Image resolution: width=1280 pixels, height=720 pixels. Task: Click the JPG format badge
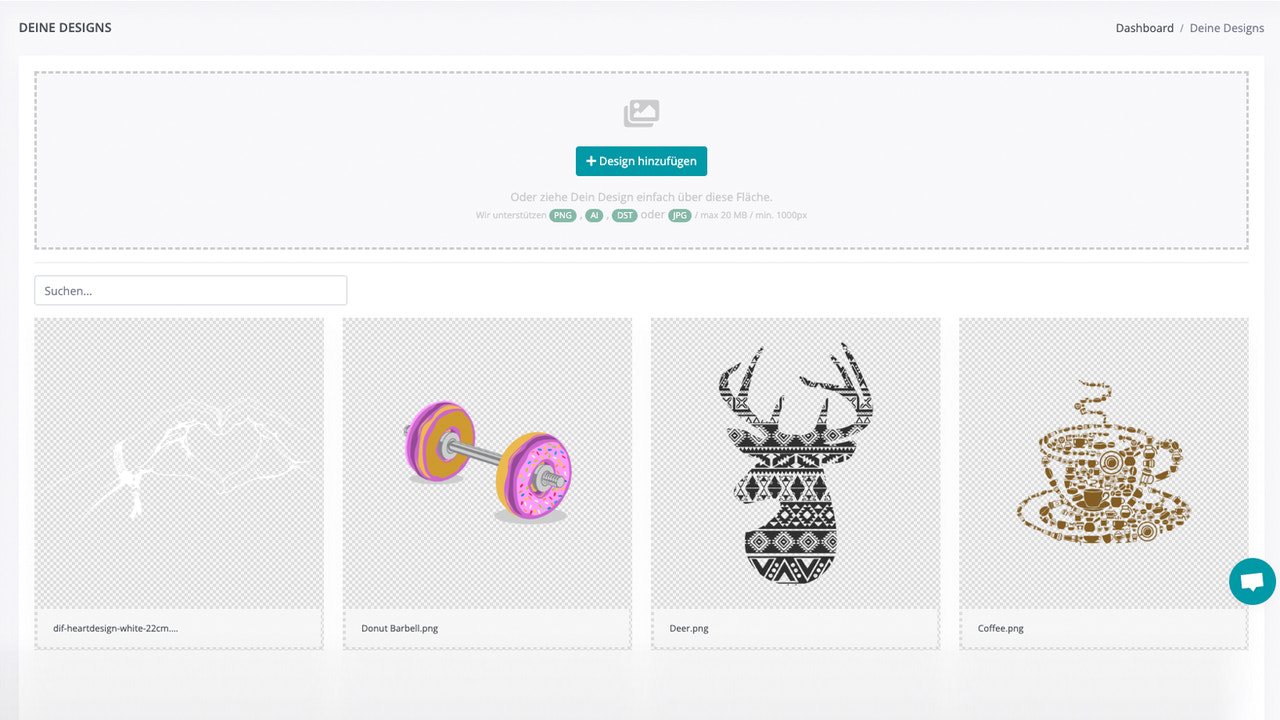coord(679,215)
